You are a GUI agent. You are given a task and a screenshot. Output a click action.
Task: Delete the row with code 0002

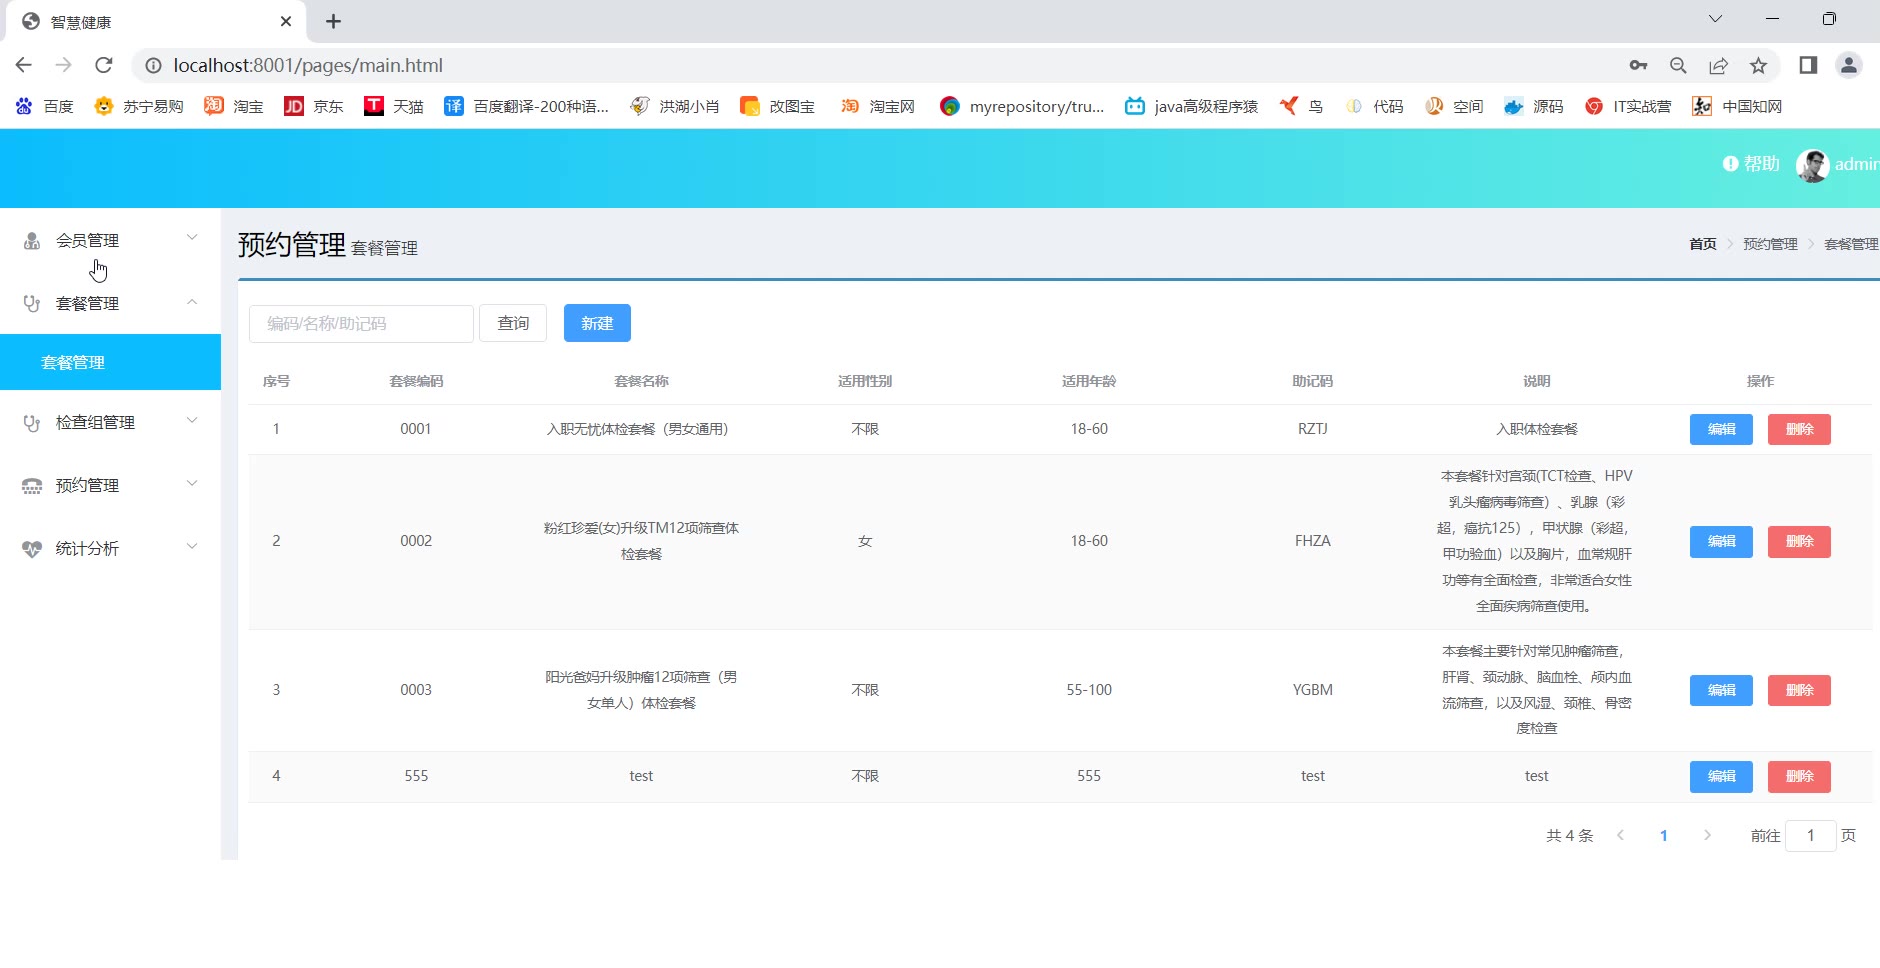(1798, 541)
